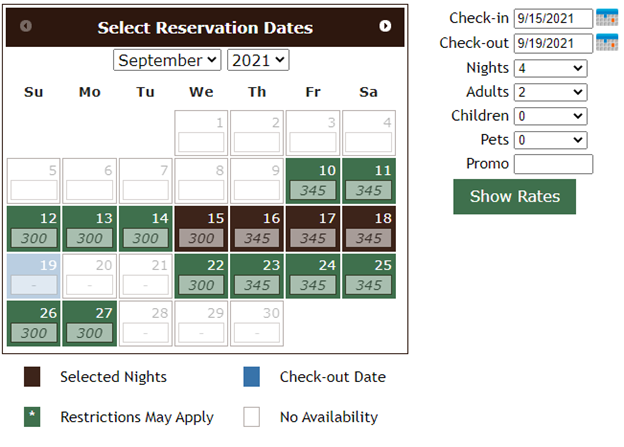Click the Promo code field
The width and height of the screenshot is (624, 447).
pos(553,164)
